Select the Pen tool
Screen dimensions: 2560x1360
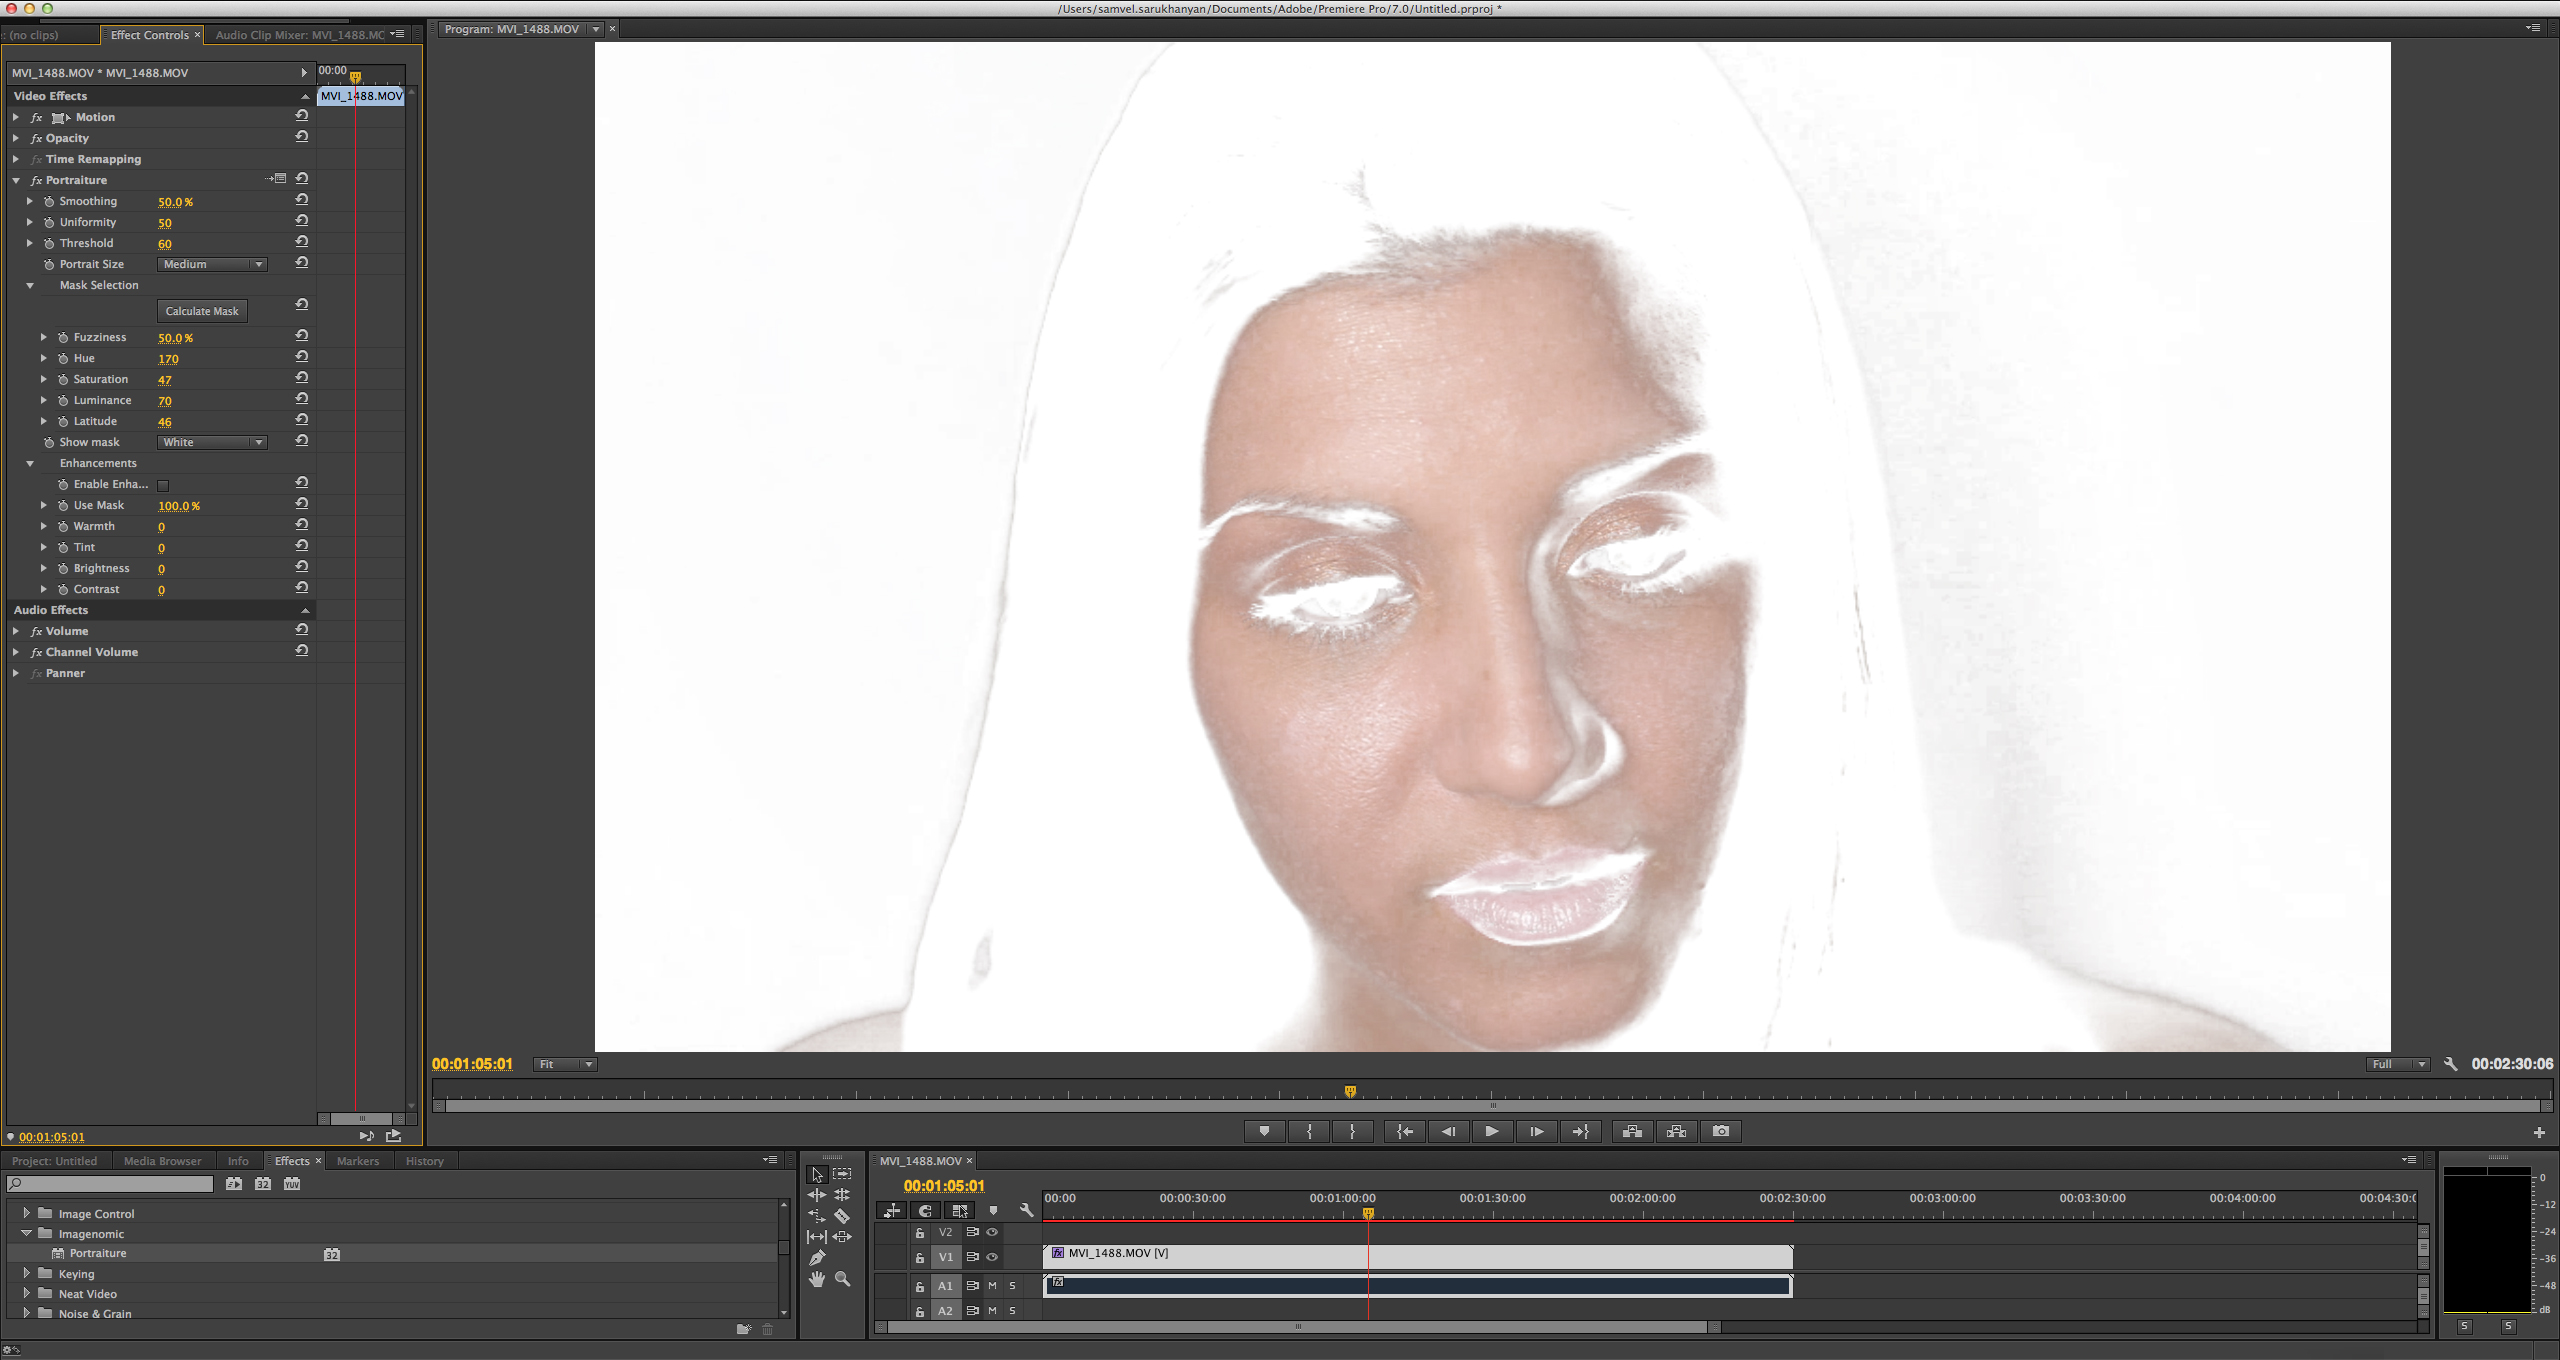pos(817,1258)
